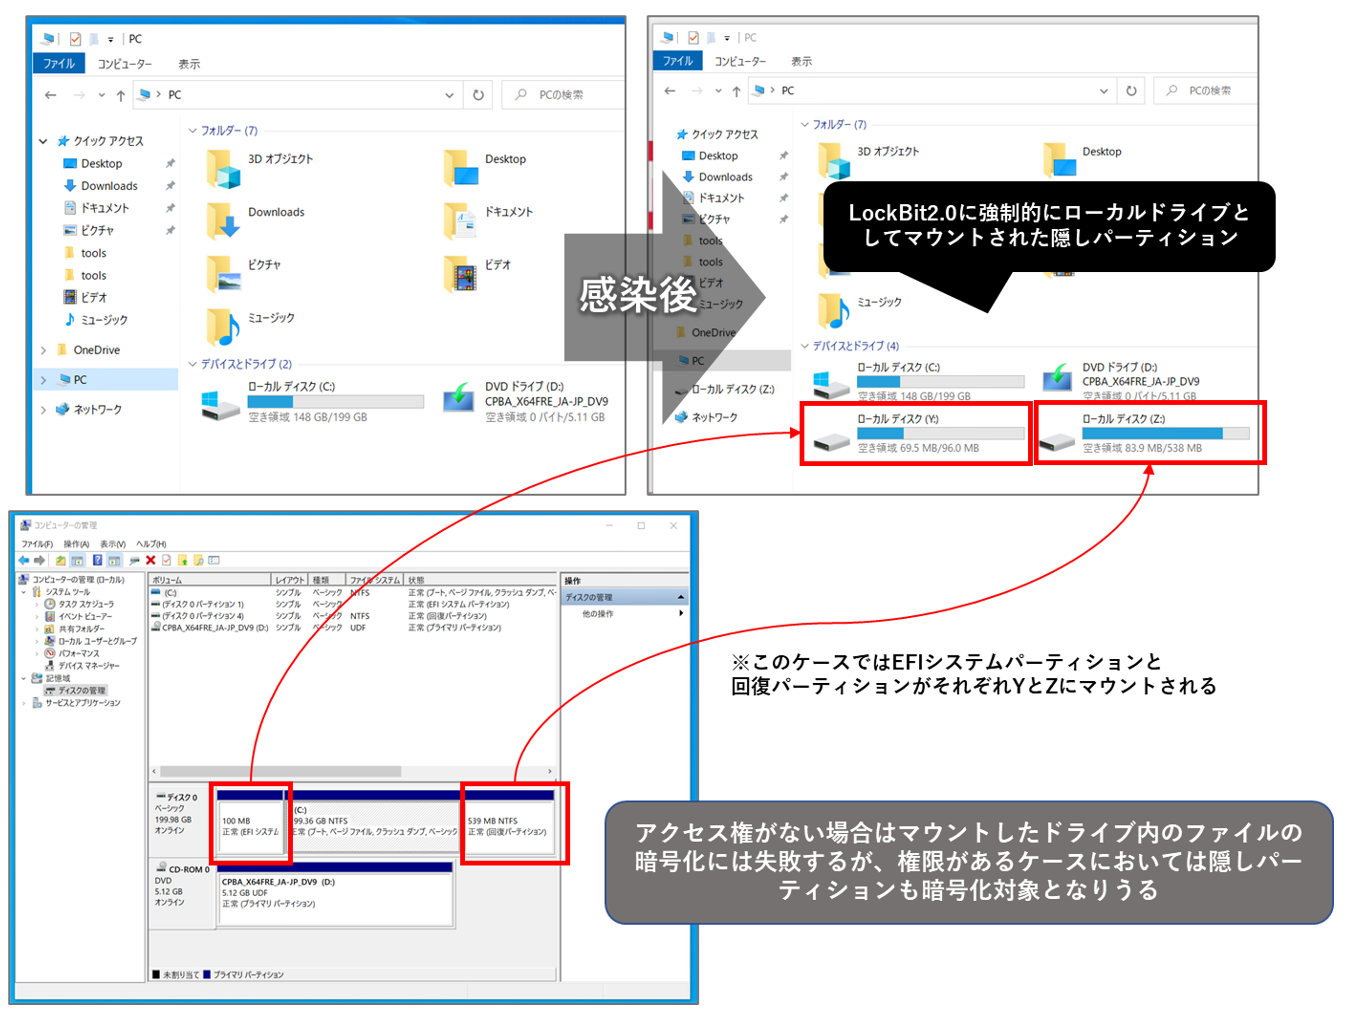
Task: Select ローカル ディスク (C:) drive in left Explorer
Action: (312, 401)
